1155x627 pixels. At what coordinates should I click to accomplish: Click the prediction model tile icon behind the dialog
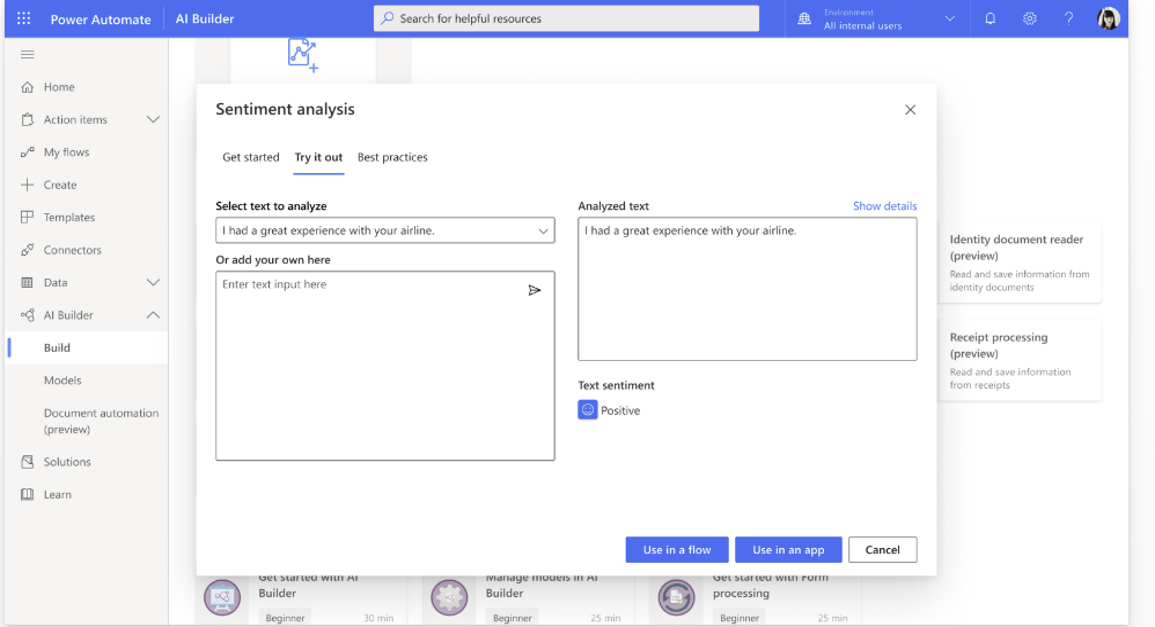point(303,56)
